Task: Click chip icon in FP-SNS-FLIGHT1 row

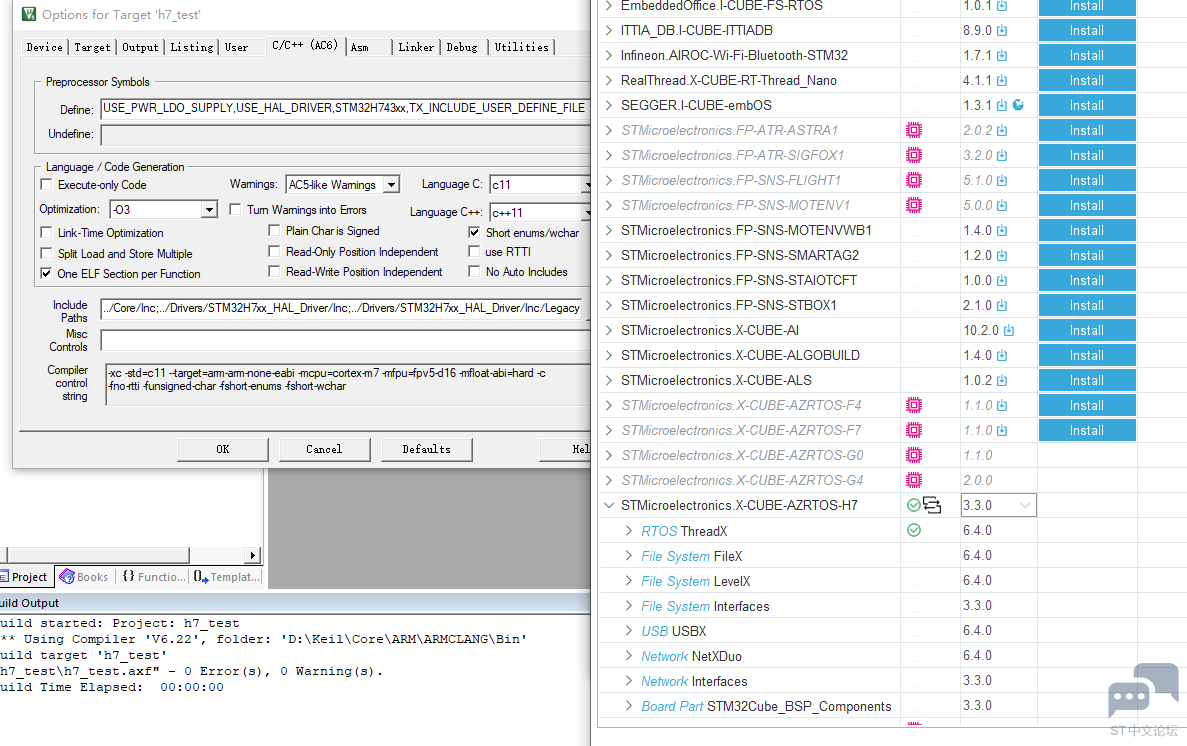Action: click(914, 180)
